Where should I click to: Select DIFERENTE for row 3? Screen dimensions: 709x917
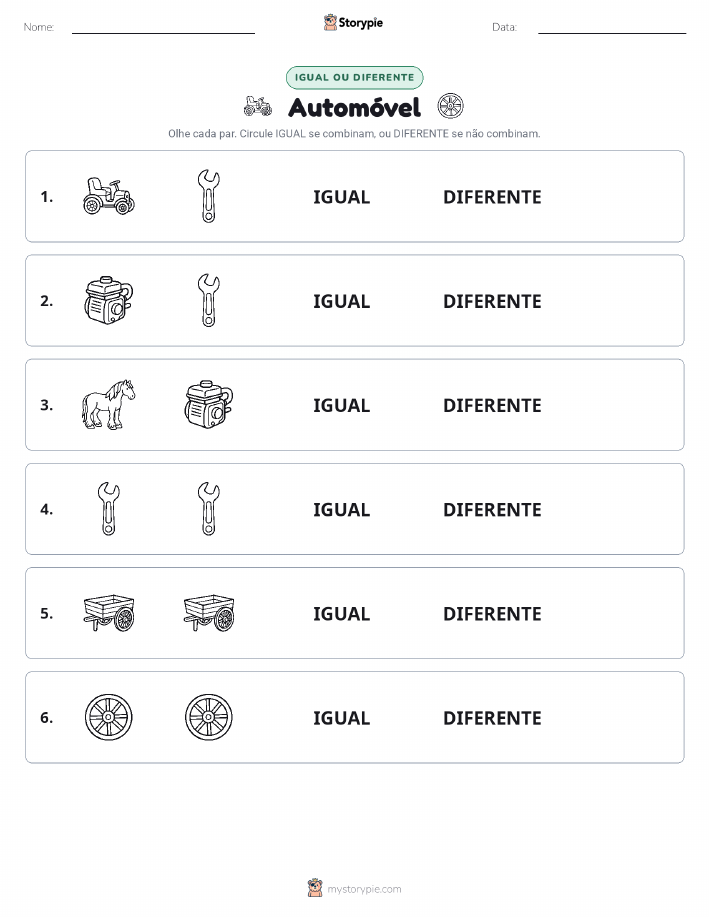(x=492, y=405)
